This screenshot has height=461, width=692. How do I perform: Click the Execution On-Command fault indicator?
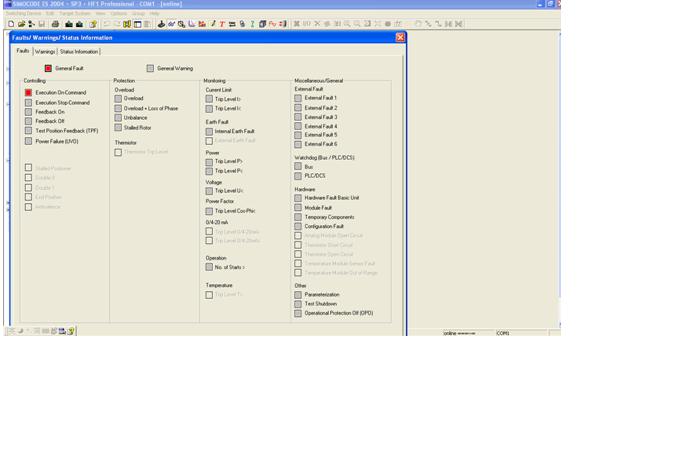(28, 93)
